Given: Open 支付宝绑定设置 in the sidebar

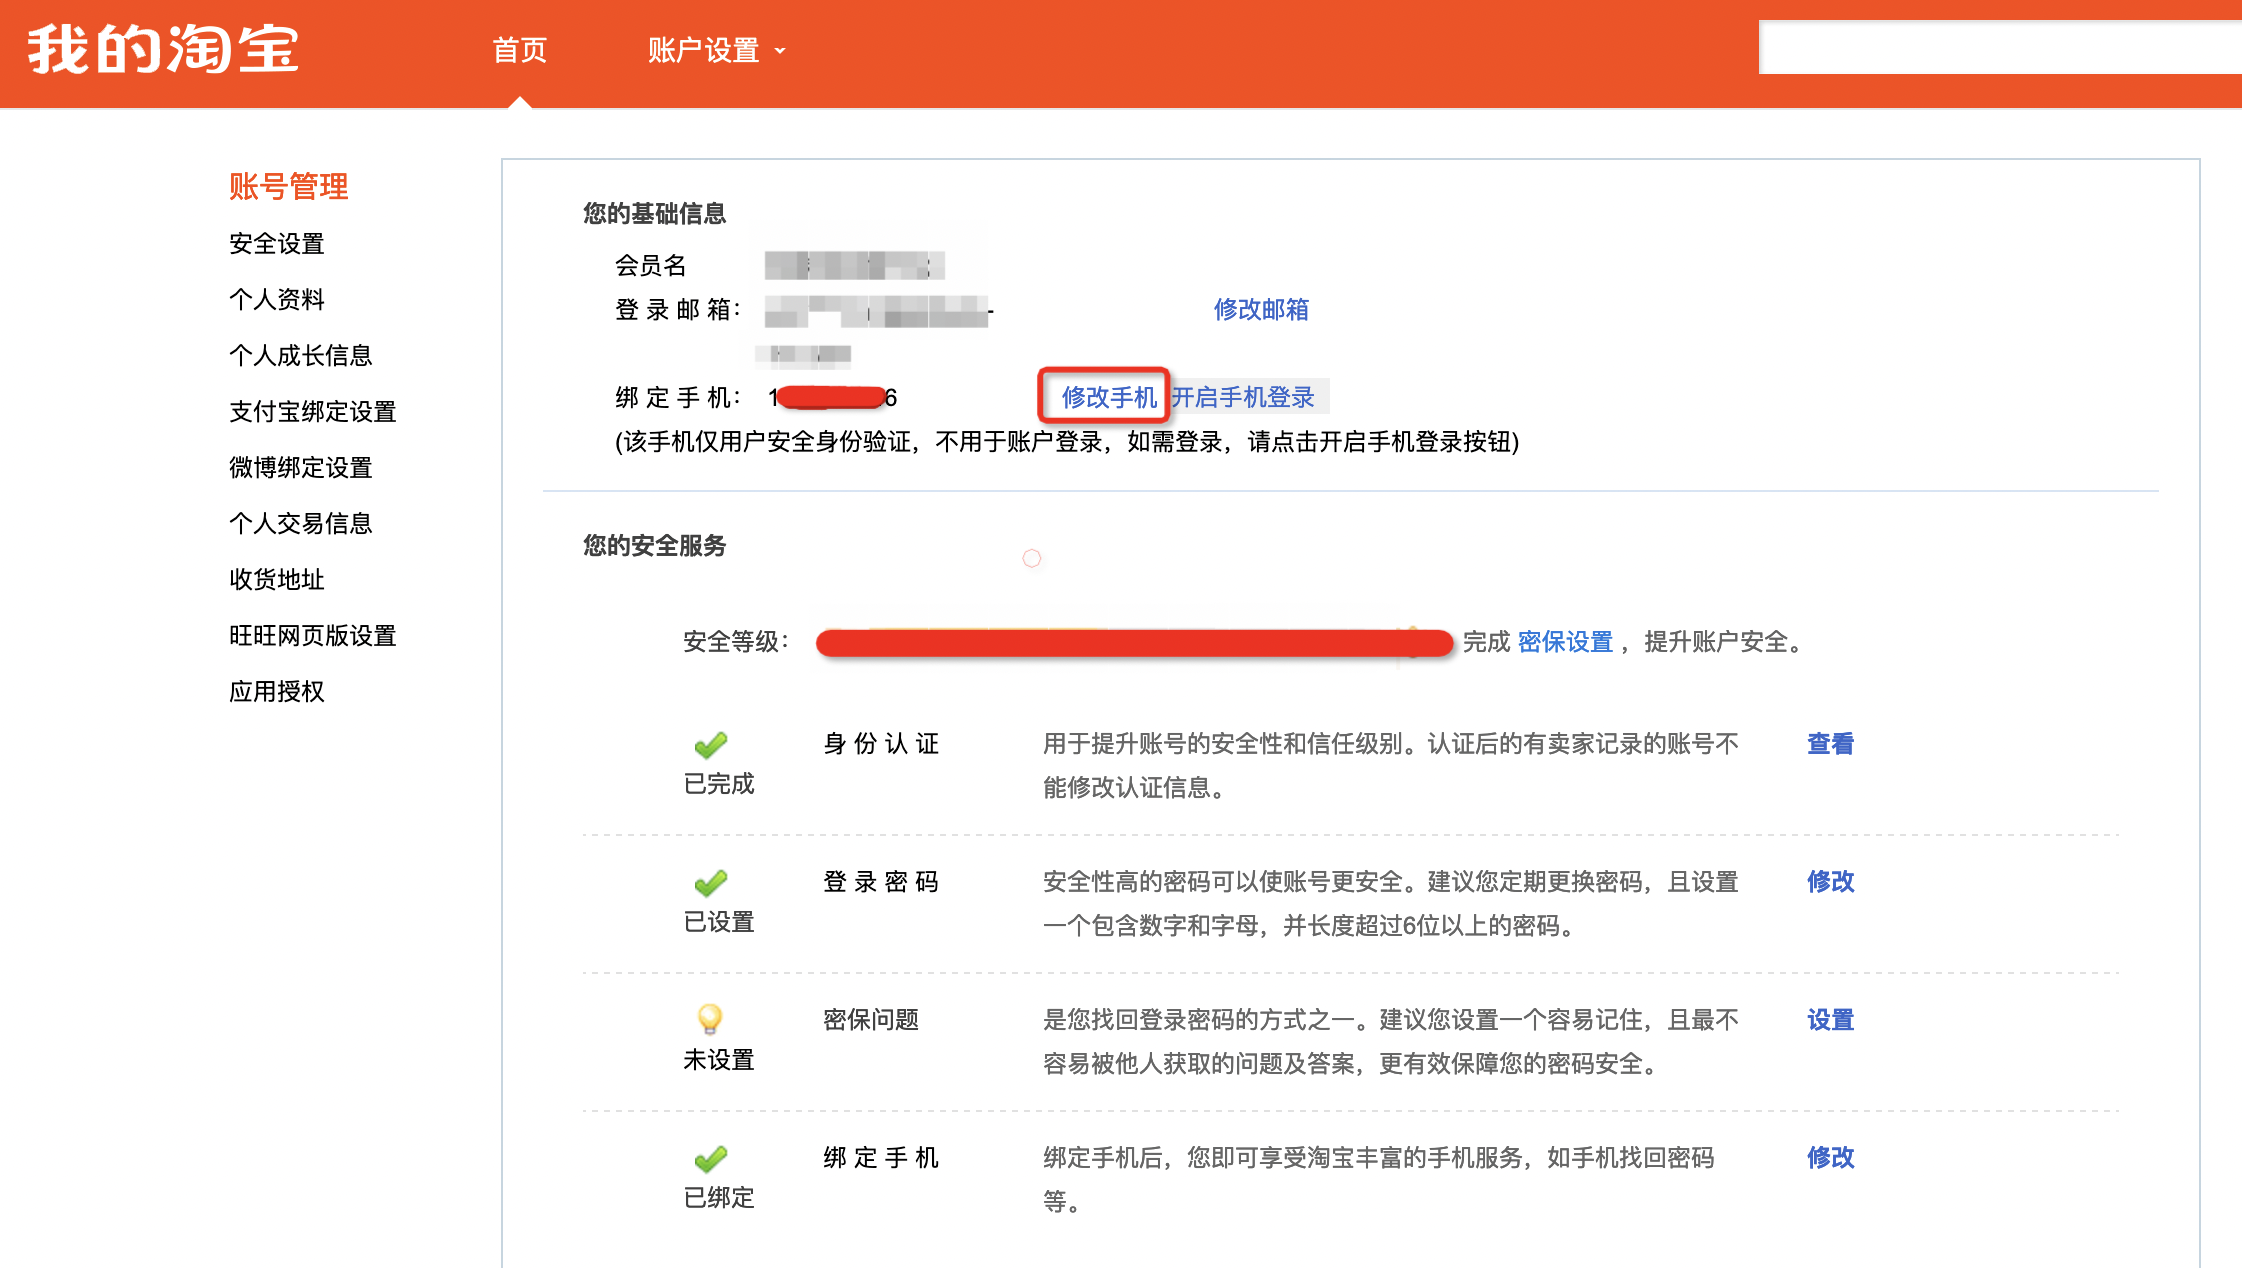Looking at the screenshot, I should 313,411.
